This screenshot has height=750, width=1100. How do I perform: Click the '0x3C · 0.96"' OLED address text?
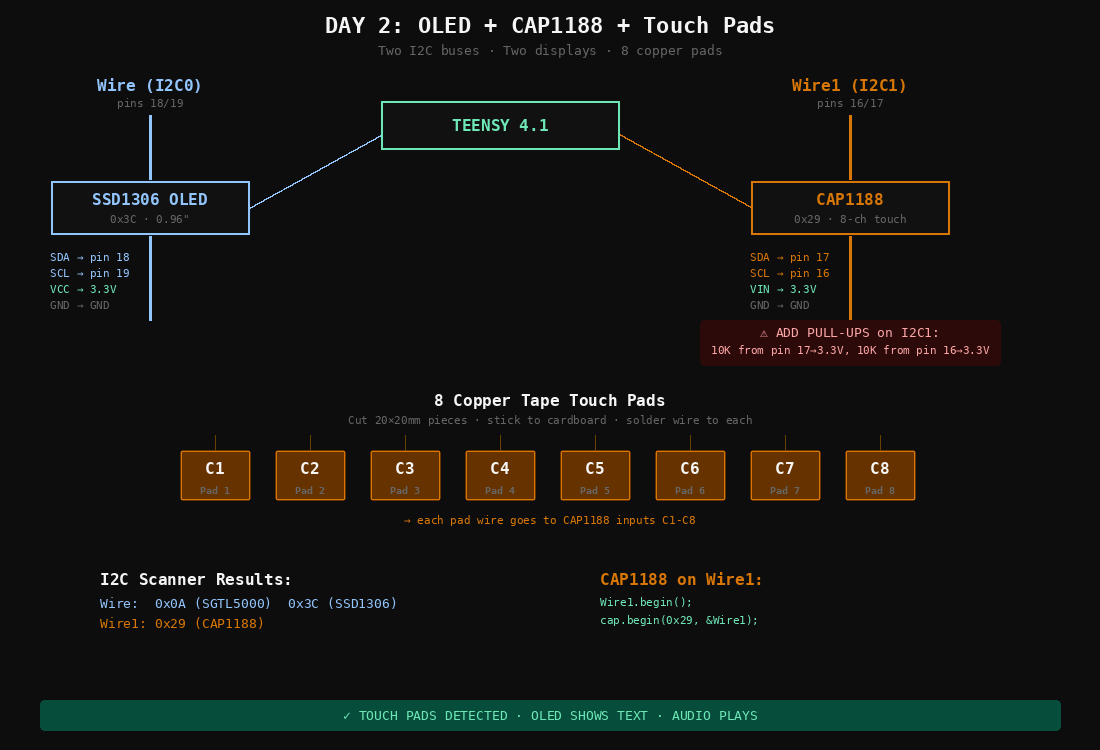(149, 219)
